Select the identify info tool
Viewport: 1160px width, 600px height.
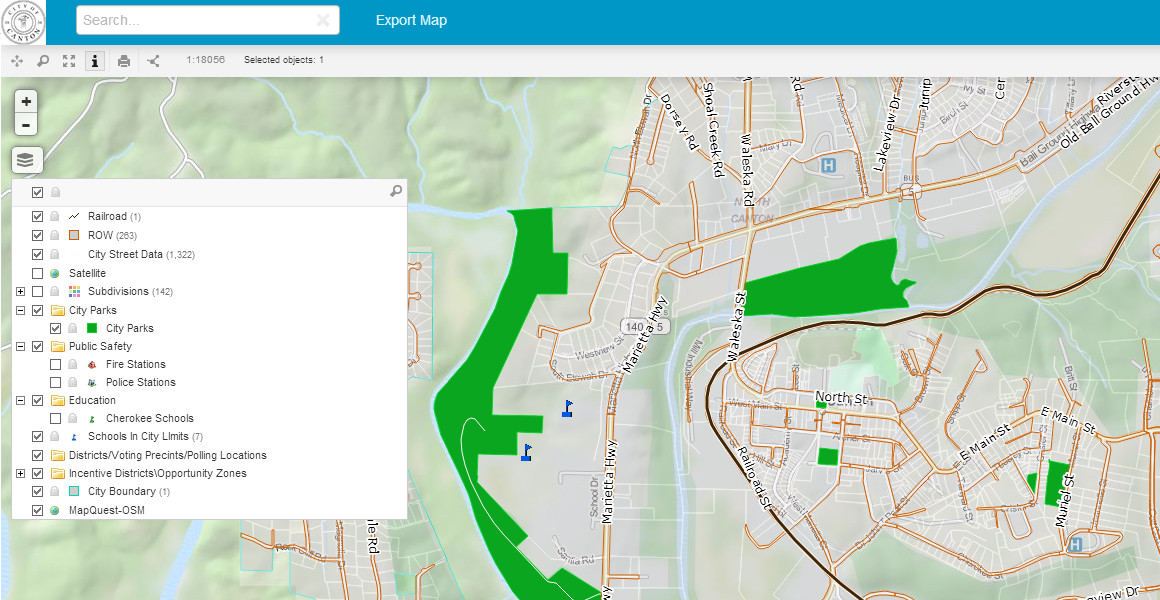(x=94, y=60)
